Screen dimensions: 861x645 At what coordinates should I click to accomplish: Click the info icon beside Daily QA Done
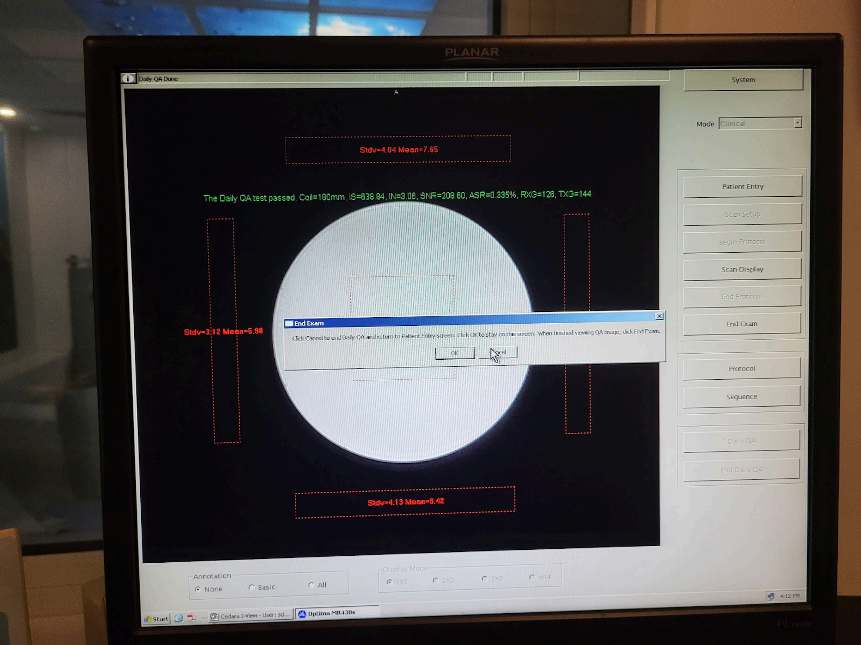click(x=128, y=78)
